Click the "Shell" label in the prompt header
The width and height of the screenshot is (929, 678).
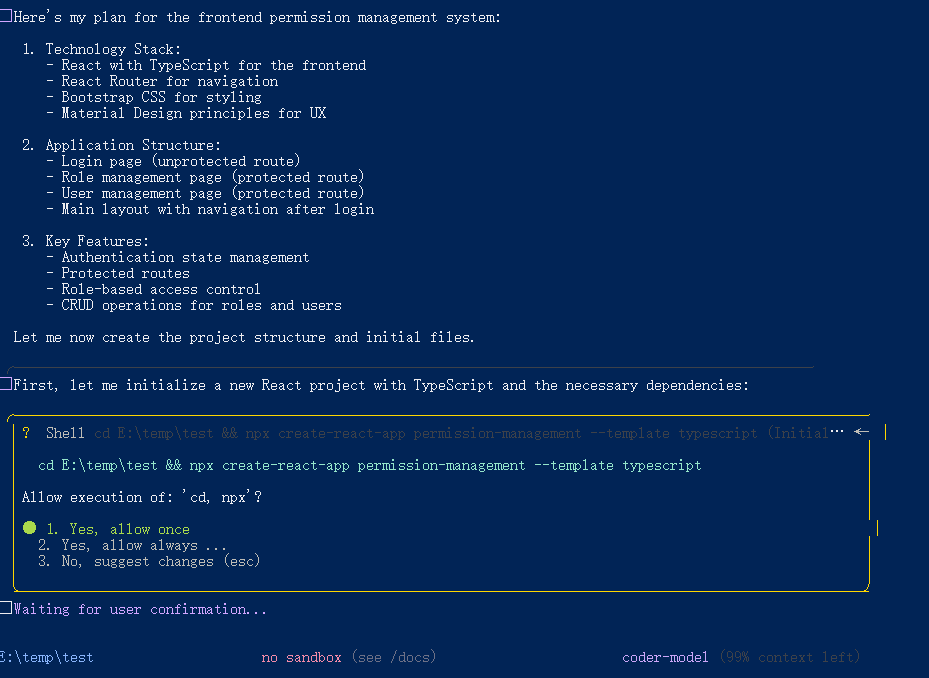(65, 433)
